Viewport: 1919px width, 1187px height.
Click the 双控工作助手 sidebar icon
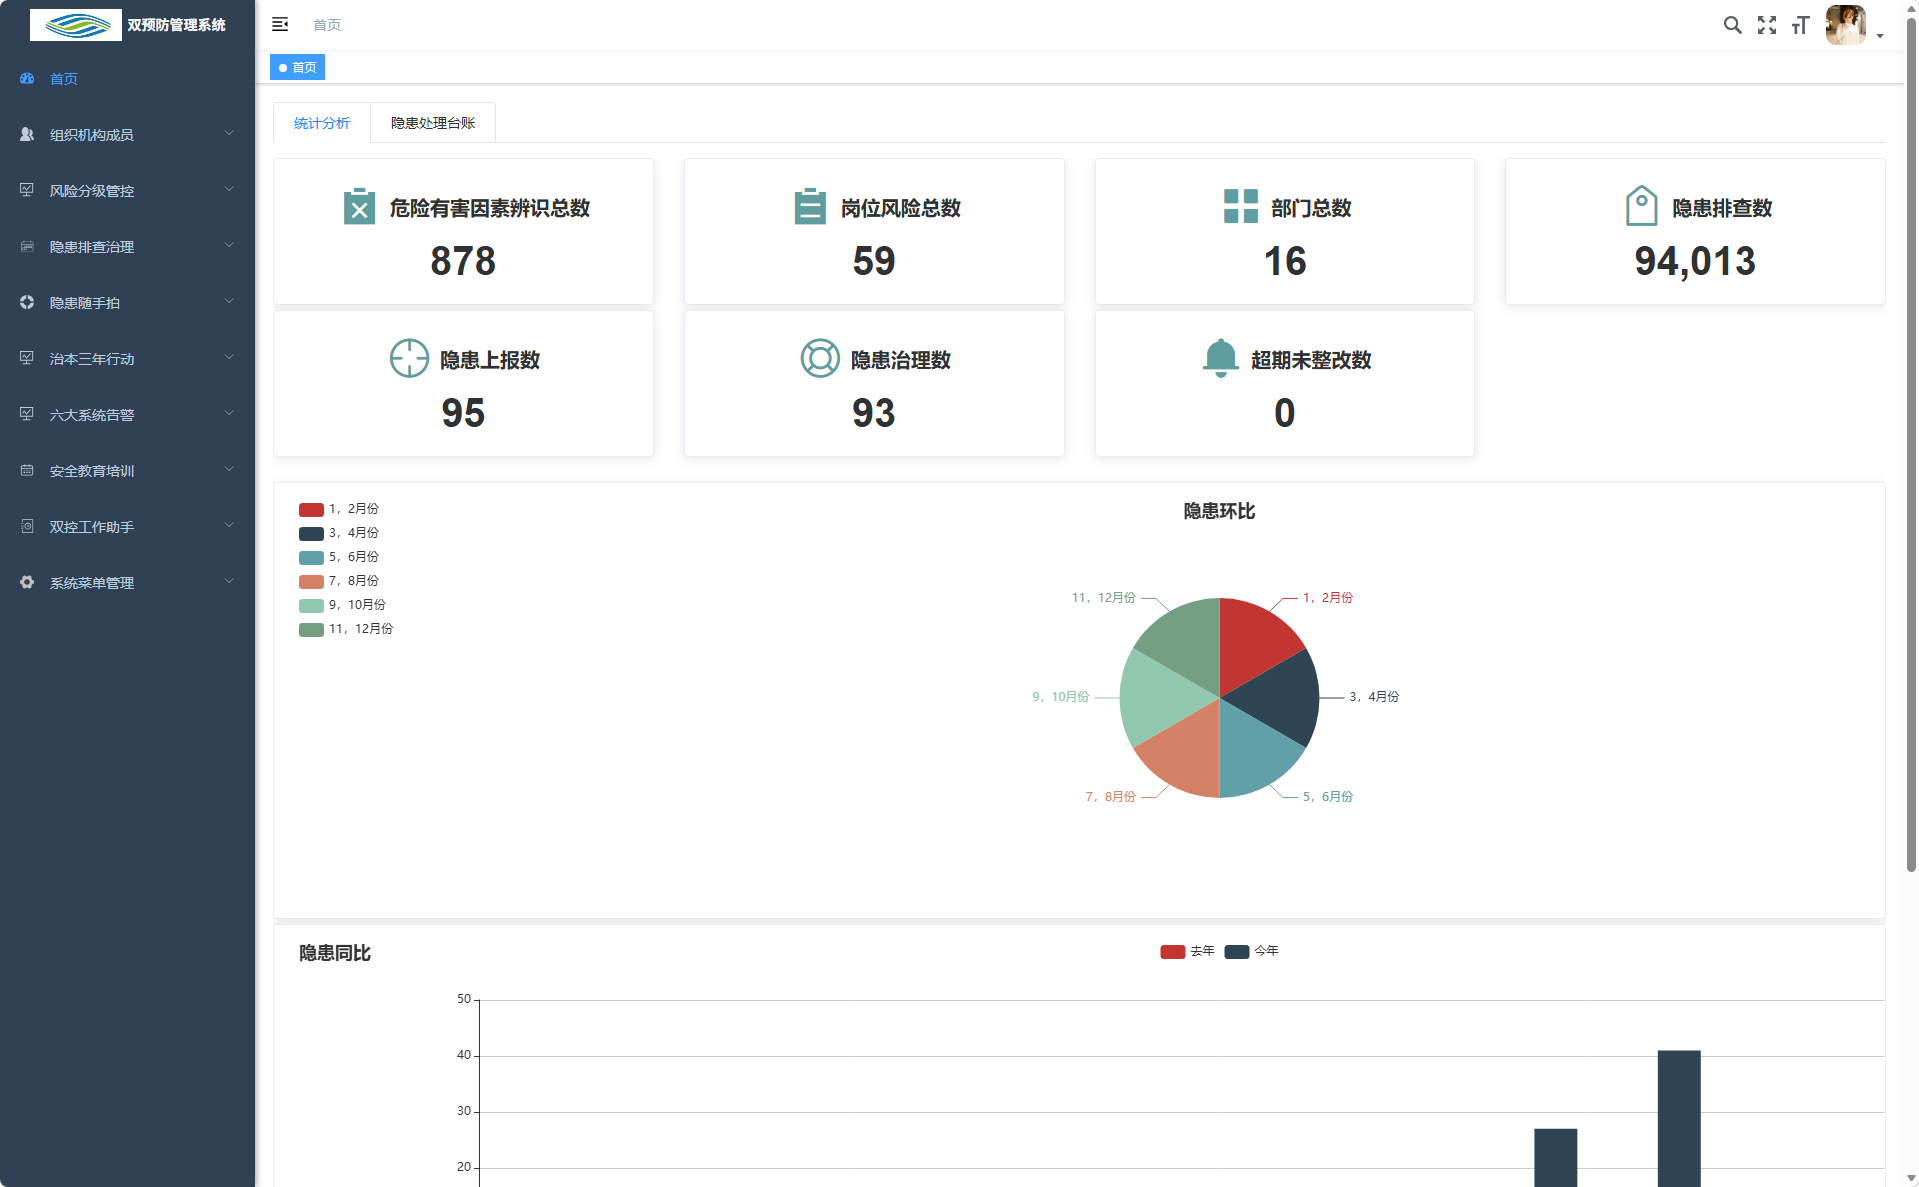(27, 526)
